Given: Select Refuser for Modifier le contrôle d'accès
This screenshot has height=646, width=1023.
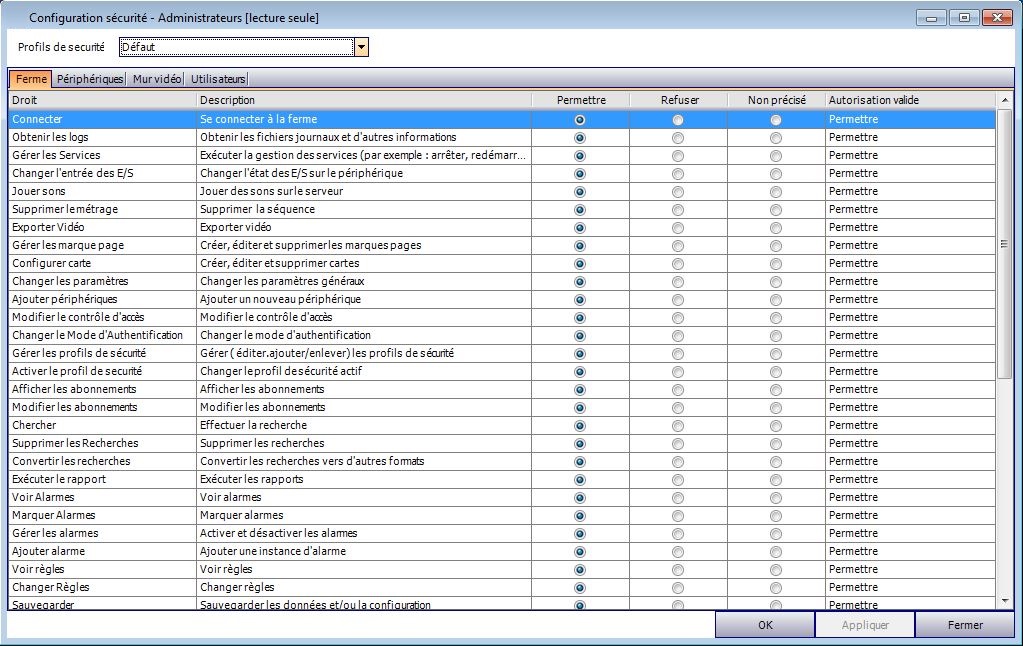Looking at the screenshot, I should coord(678,318).
